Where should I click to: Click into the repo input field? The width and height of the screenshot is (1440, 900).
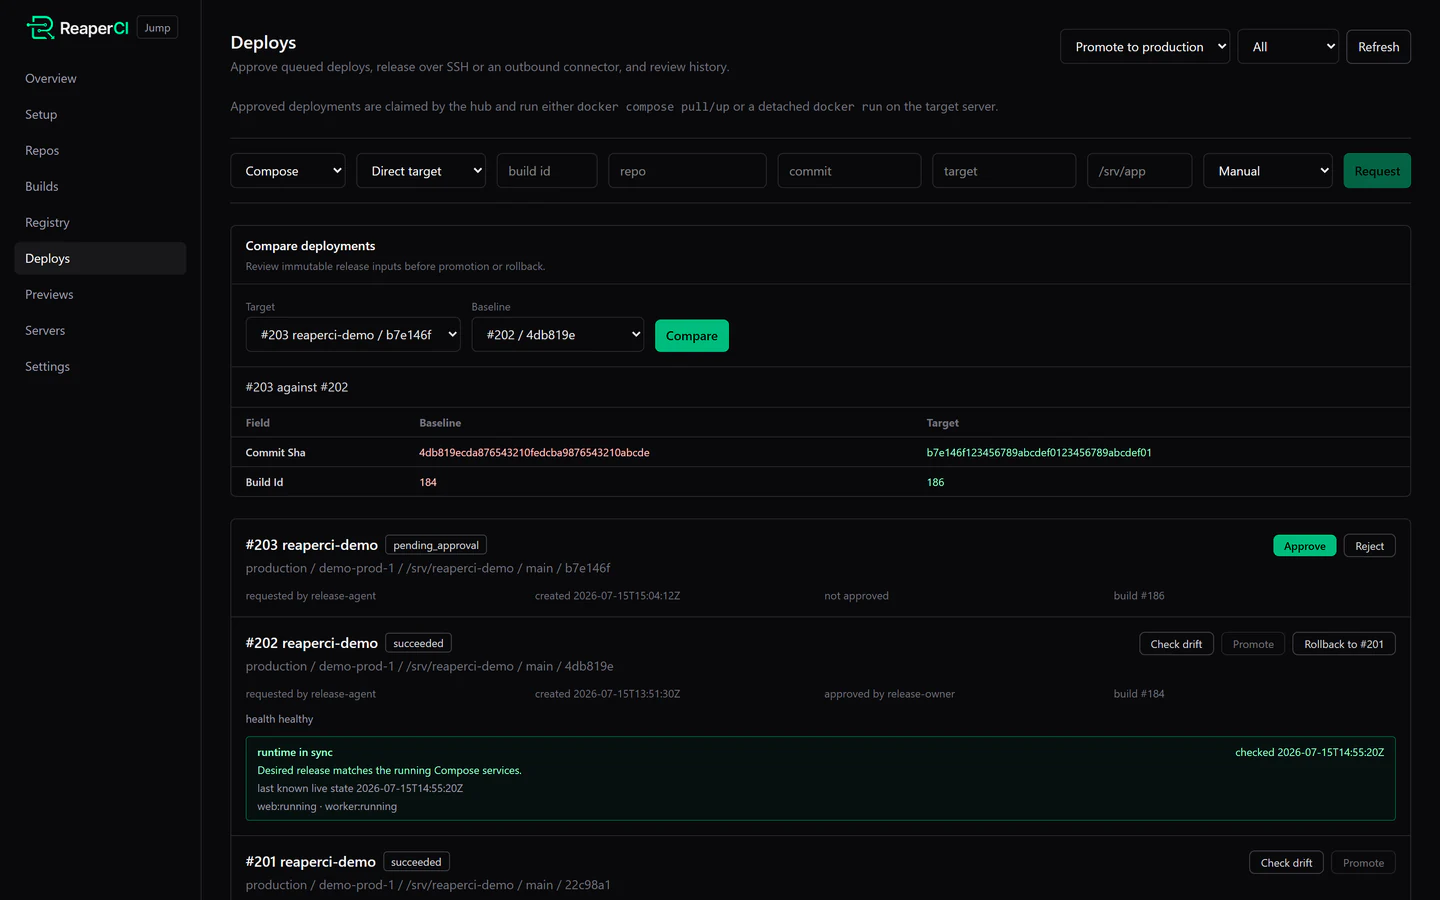687,171
